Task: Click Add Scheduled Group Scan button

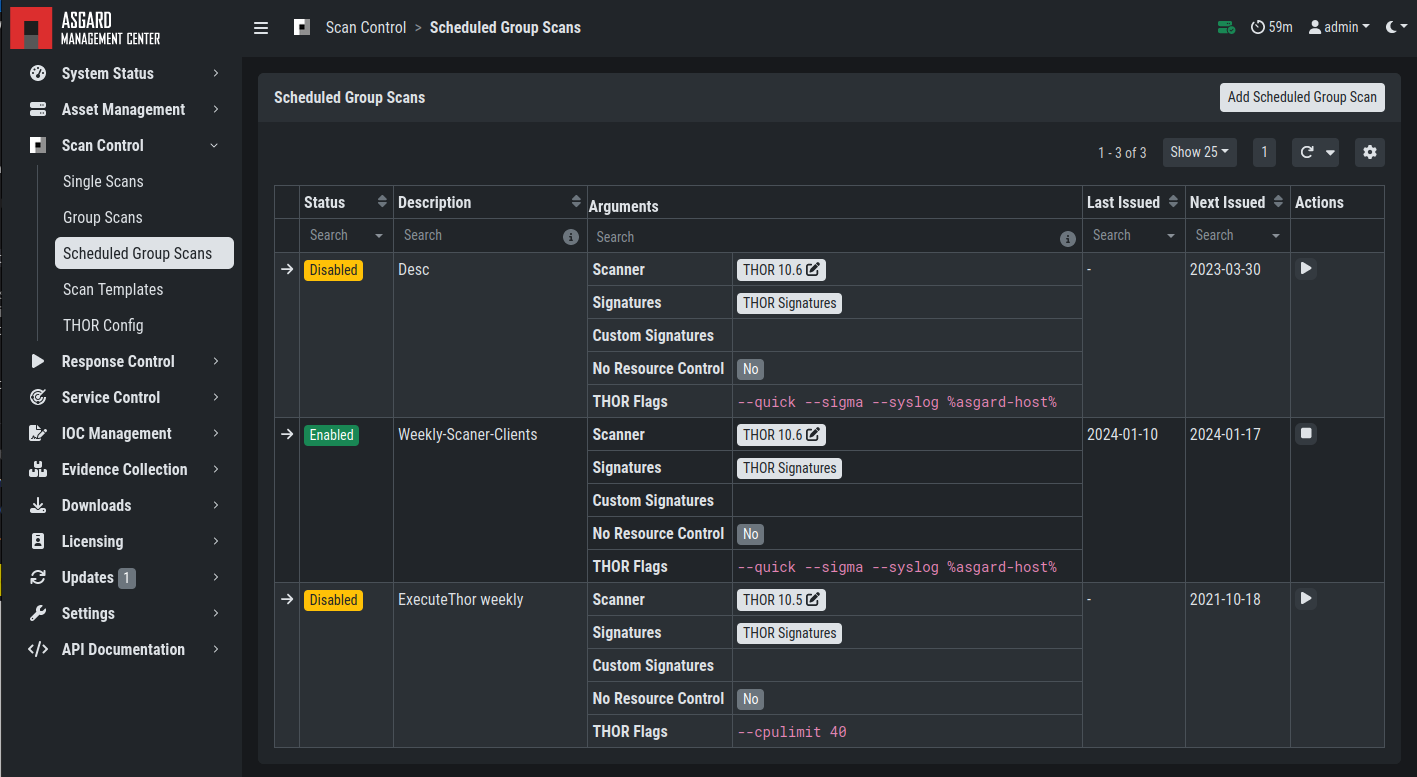Action: pos(1302,97)
